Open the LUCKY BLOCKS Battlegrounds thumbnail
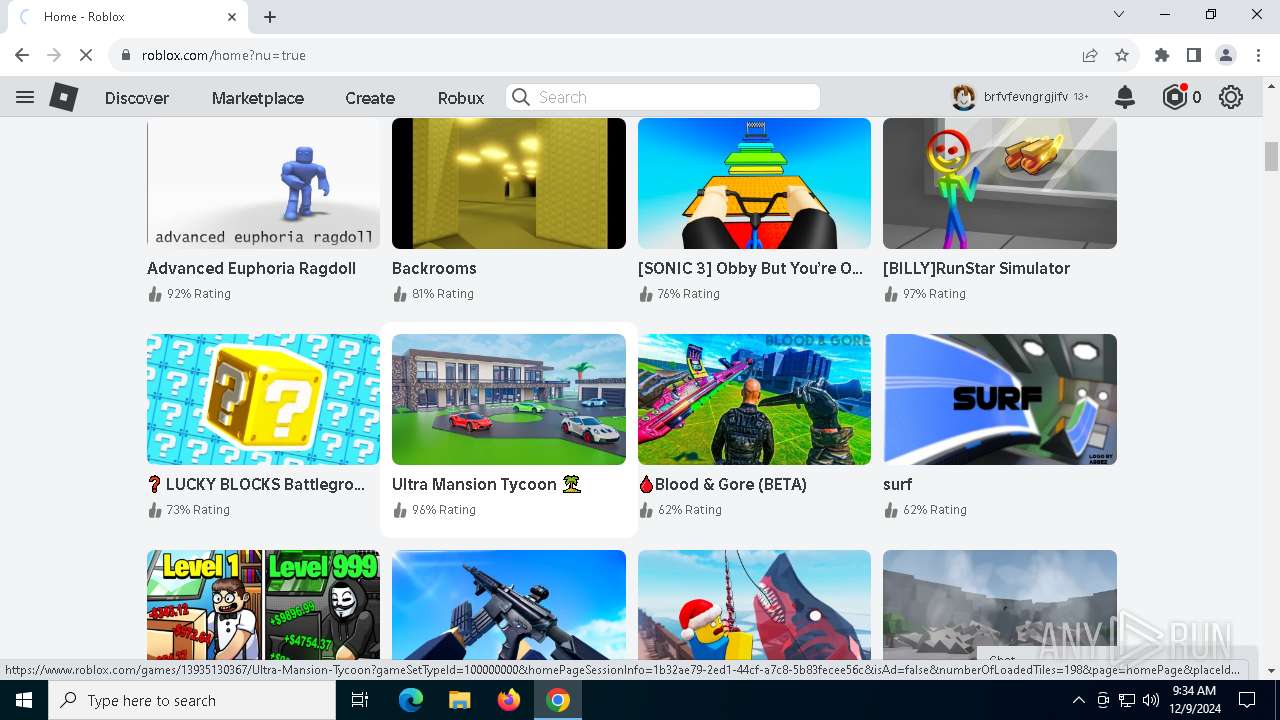 [x=263, y=399]
